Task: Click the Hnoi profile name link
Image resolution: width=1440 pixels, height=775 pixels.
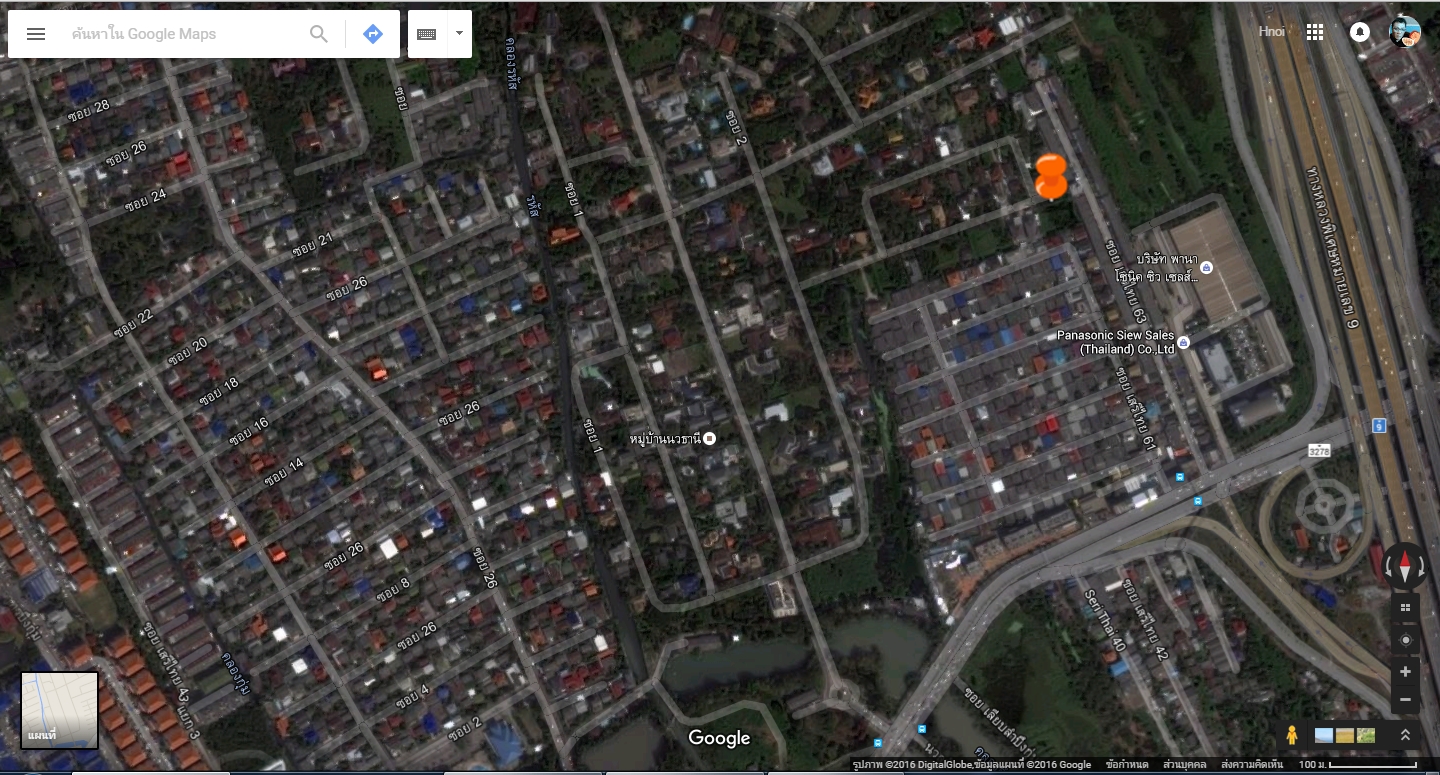Action: 1272,32
